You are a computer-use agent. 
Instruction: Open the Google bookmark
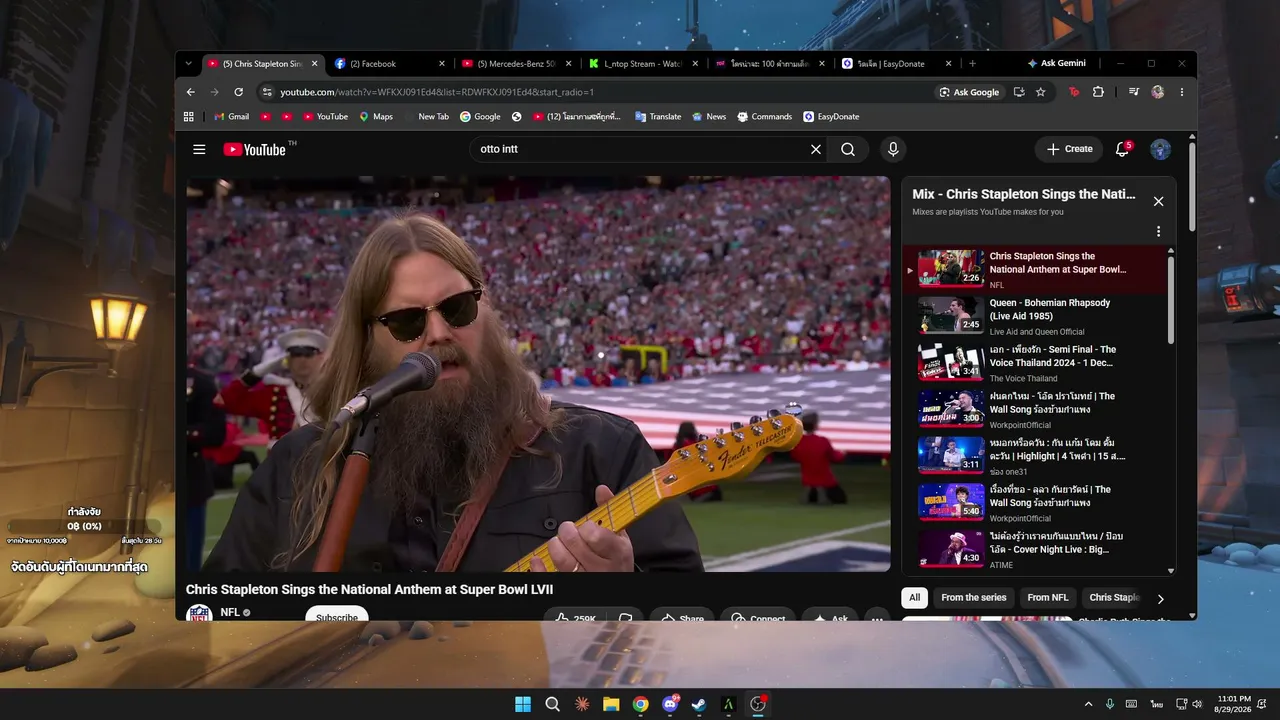480,116
